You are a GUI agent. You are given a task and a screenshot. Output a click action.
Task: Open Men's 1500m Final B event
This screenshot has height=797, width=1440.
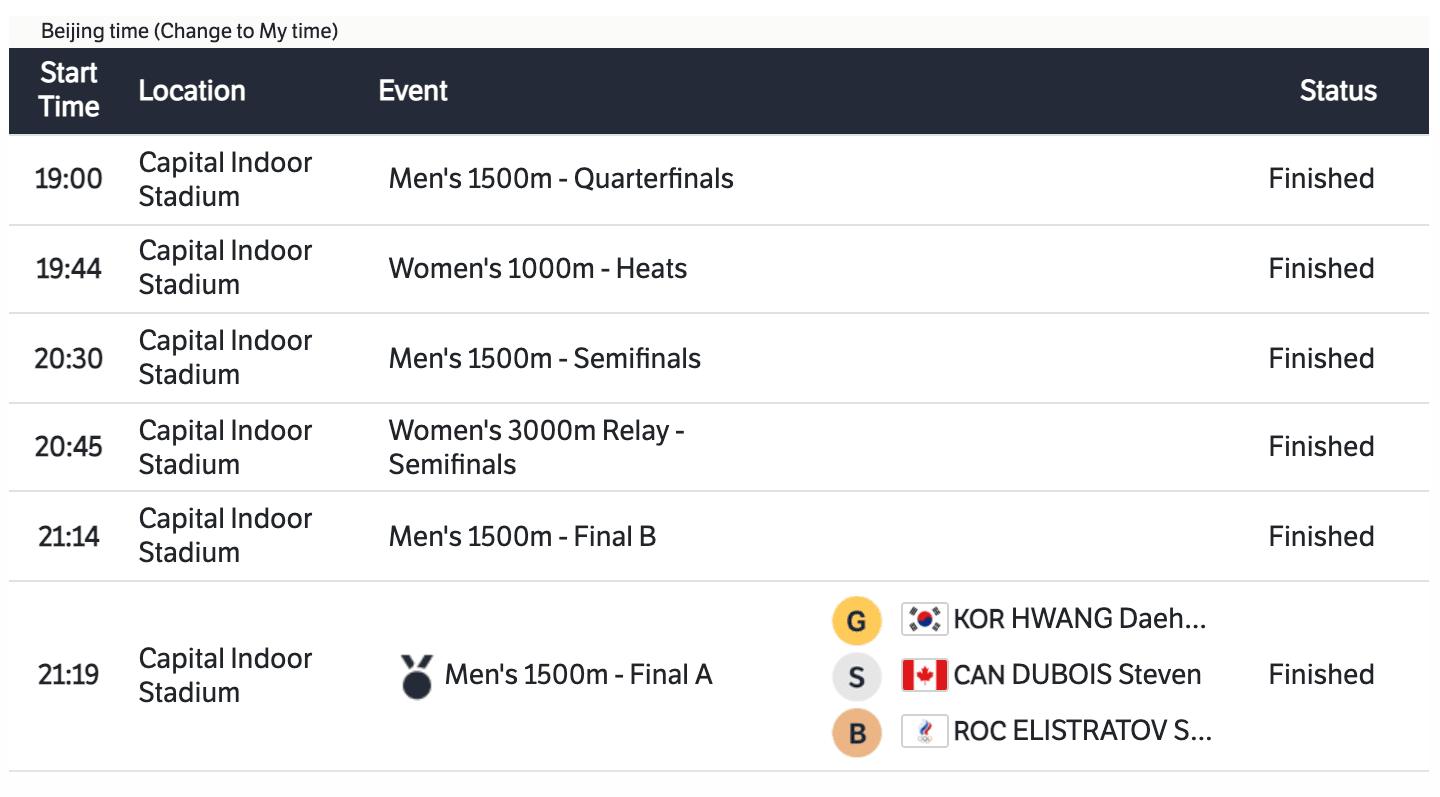522,537
